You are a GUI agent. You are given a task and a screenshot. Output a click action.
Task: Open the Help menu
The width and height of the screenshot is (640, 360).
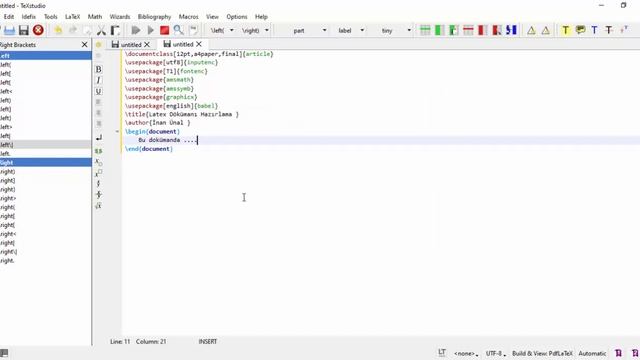pos(261,17)
